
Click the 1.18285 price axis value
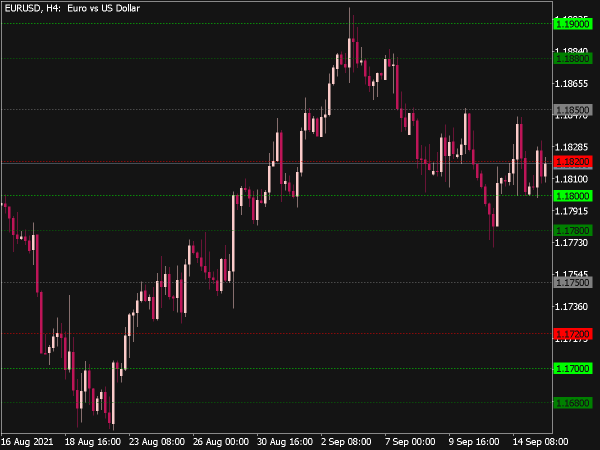571,147
